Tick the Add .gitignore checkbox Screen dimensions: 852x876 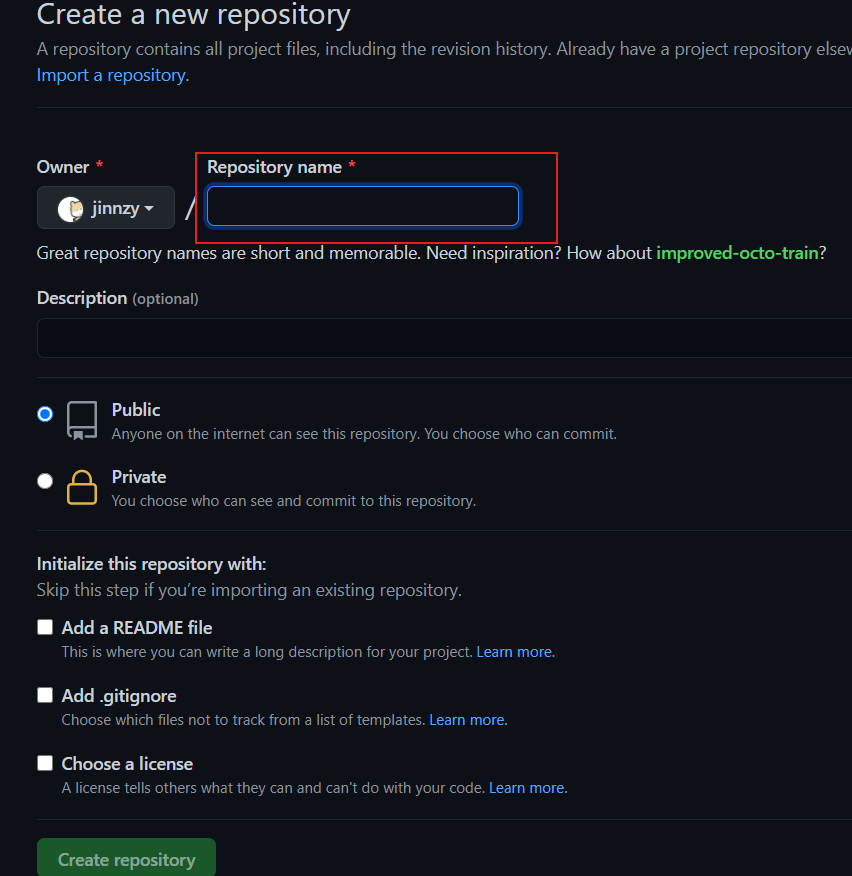(45, 695)
